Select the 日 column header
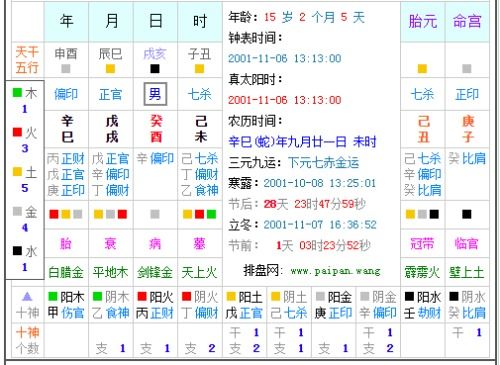Screen dimensions: 500x365 click(156, 21)
